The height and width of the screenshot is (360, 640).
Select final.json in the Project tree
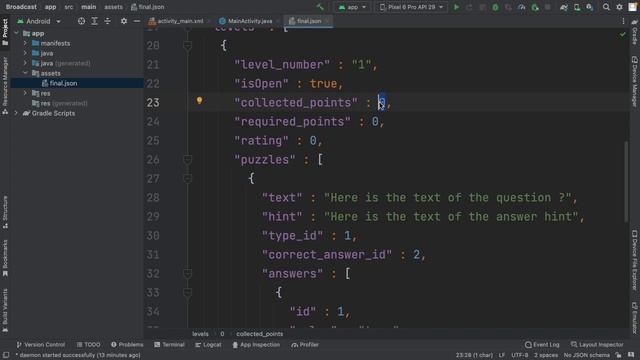click(63, 83)
